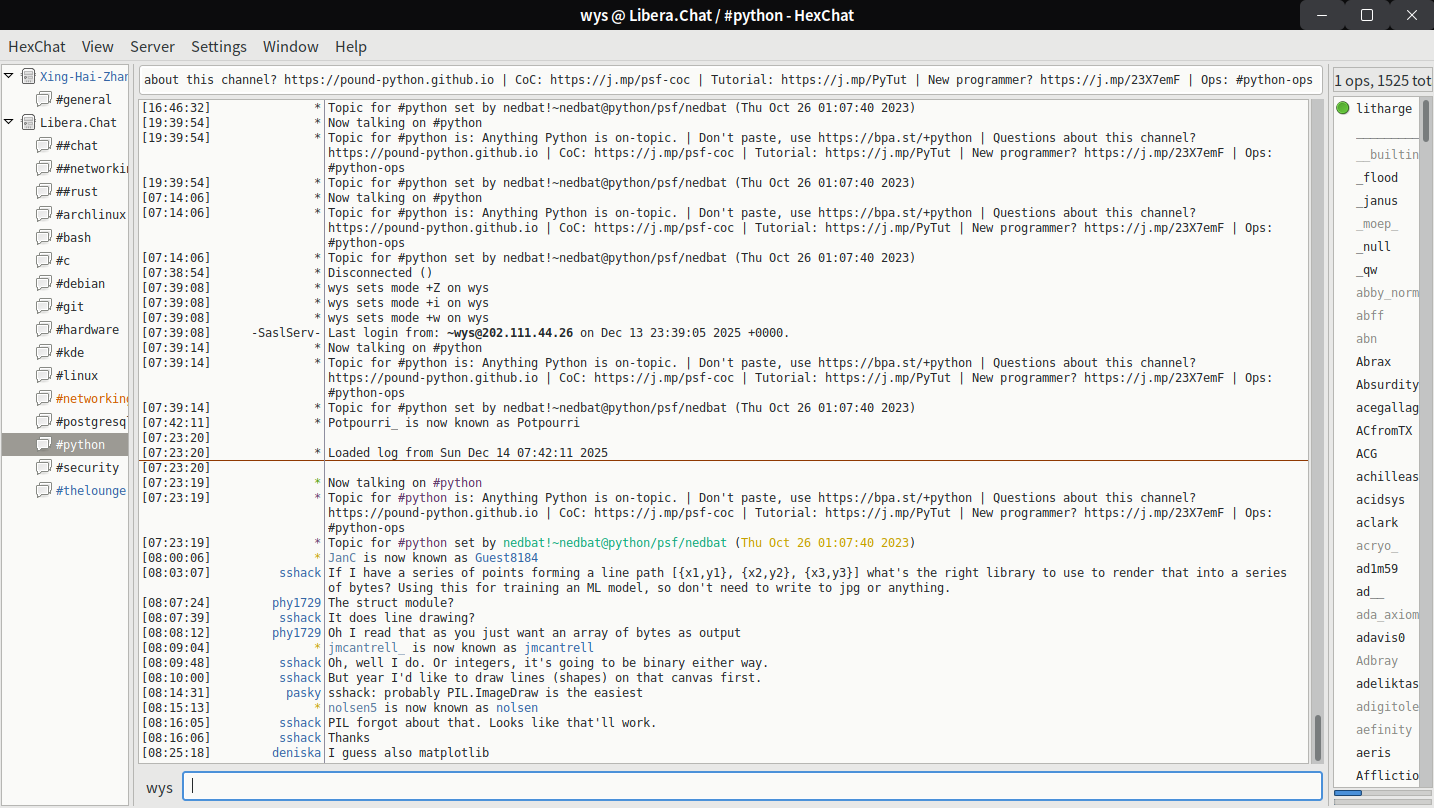Click the Libera.Chat server icon
Screen dimensions: 1434x808
pos(28,123)
